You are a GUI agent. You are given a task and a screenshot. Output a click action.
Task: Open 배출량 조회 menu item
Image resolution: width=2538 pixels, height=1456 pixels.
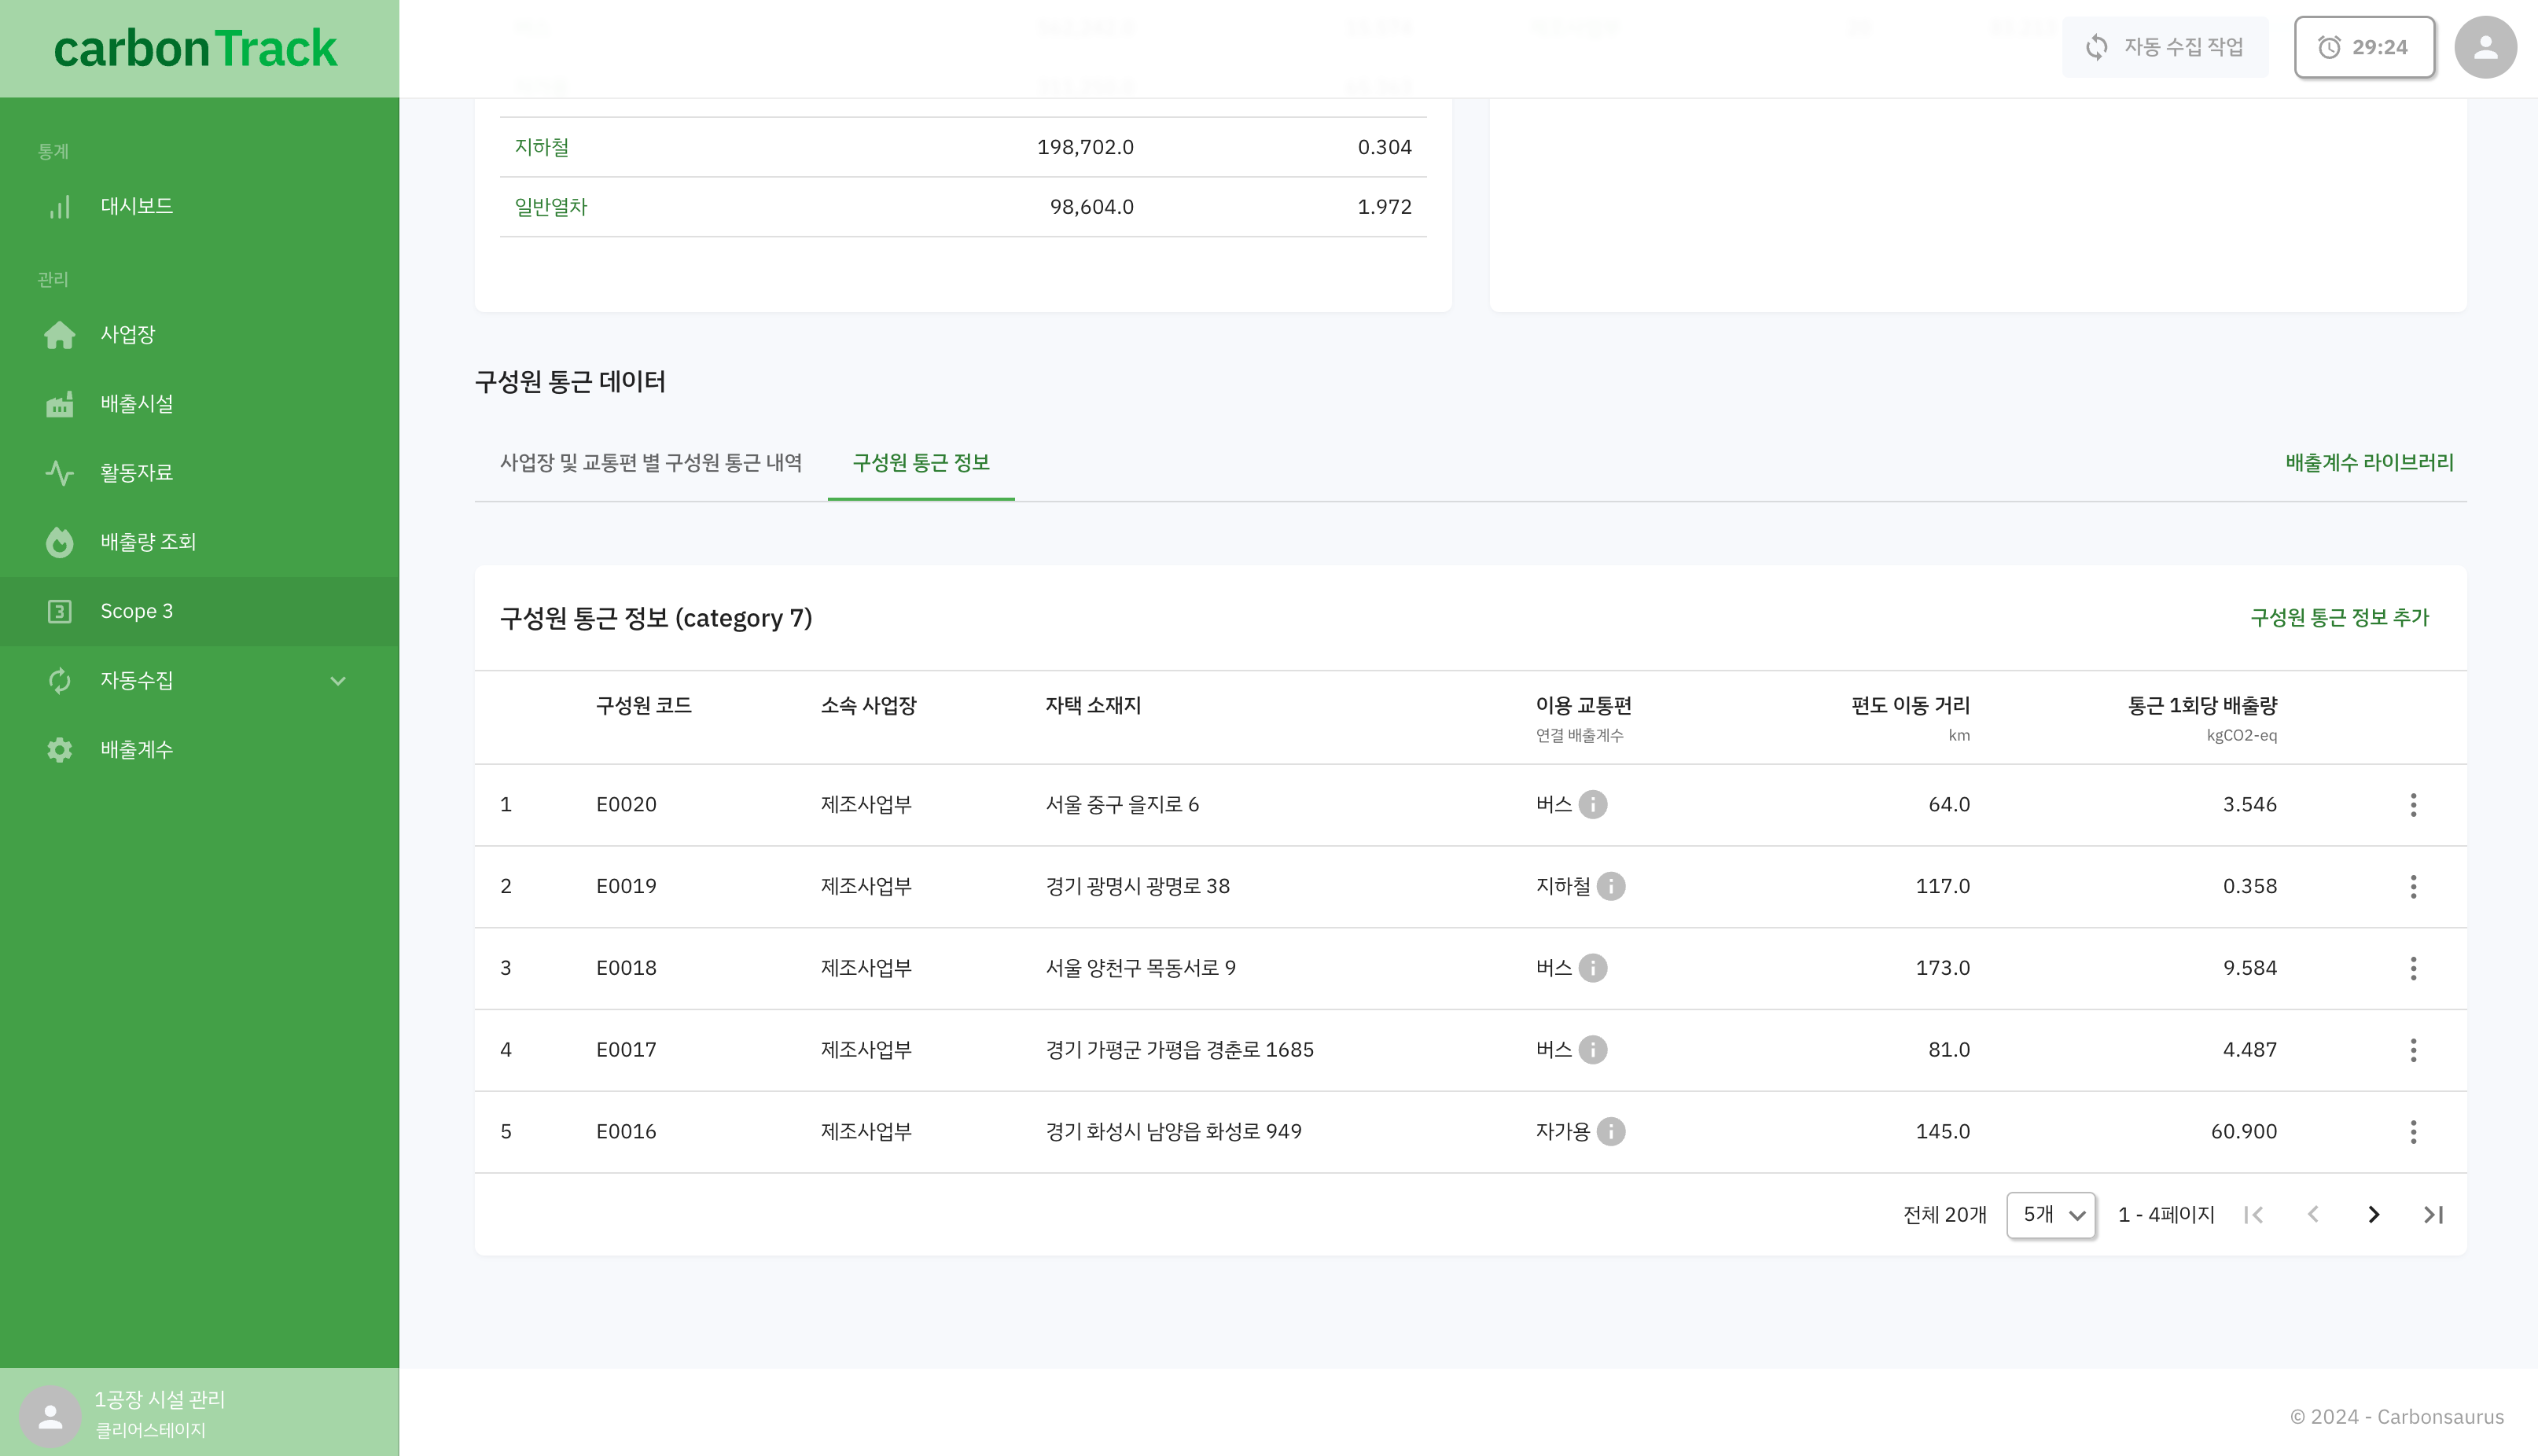(x=200, y=542)
